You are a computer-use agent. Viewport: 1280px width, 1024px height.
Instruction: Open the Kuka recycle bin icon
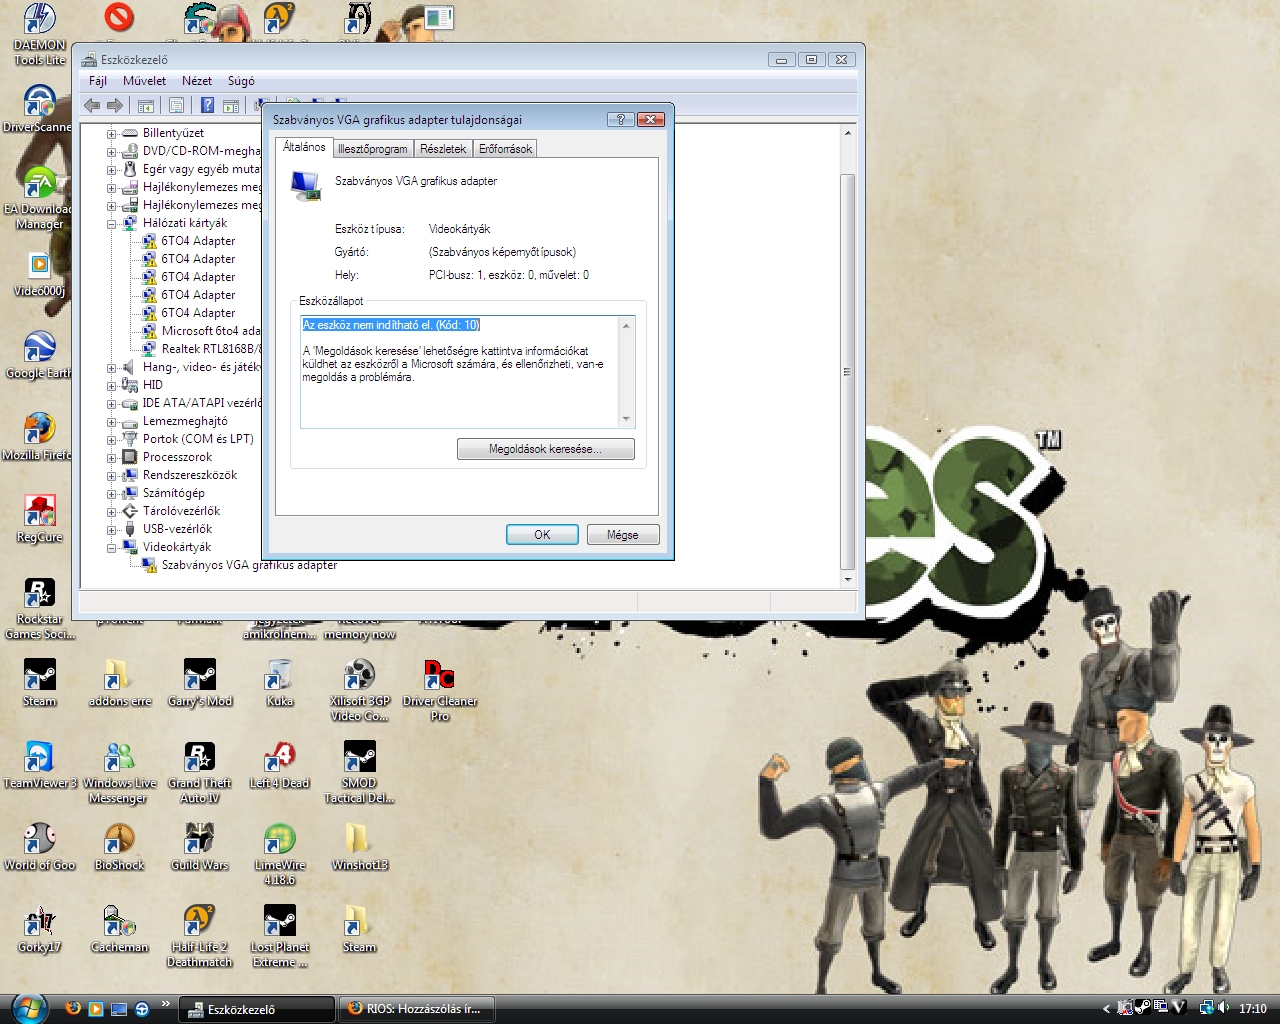pyautogui.click(x=280, y=683)
